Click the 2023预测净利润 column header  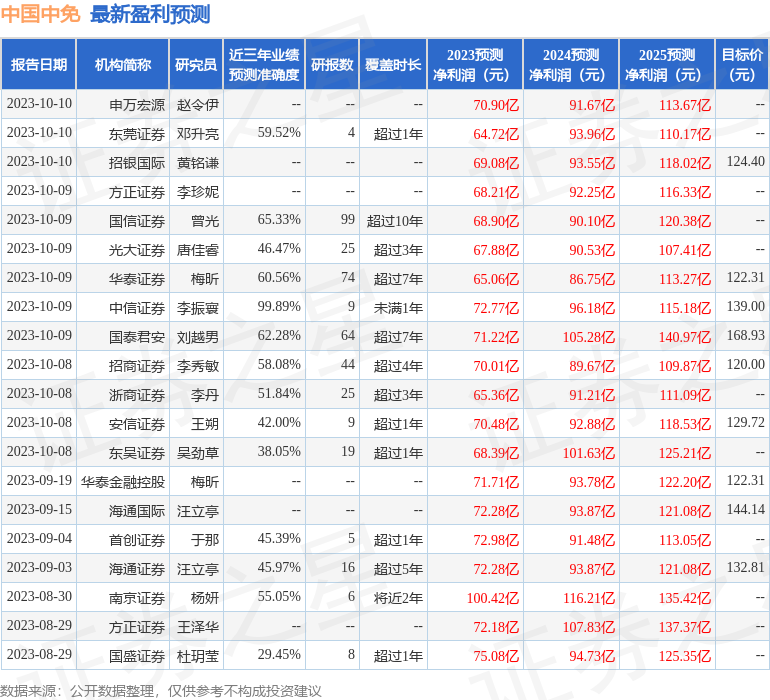[x=475, y=64]
